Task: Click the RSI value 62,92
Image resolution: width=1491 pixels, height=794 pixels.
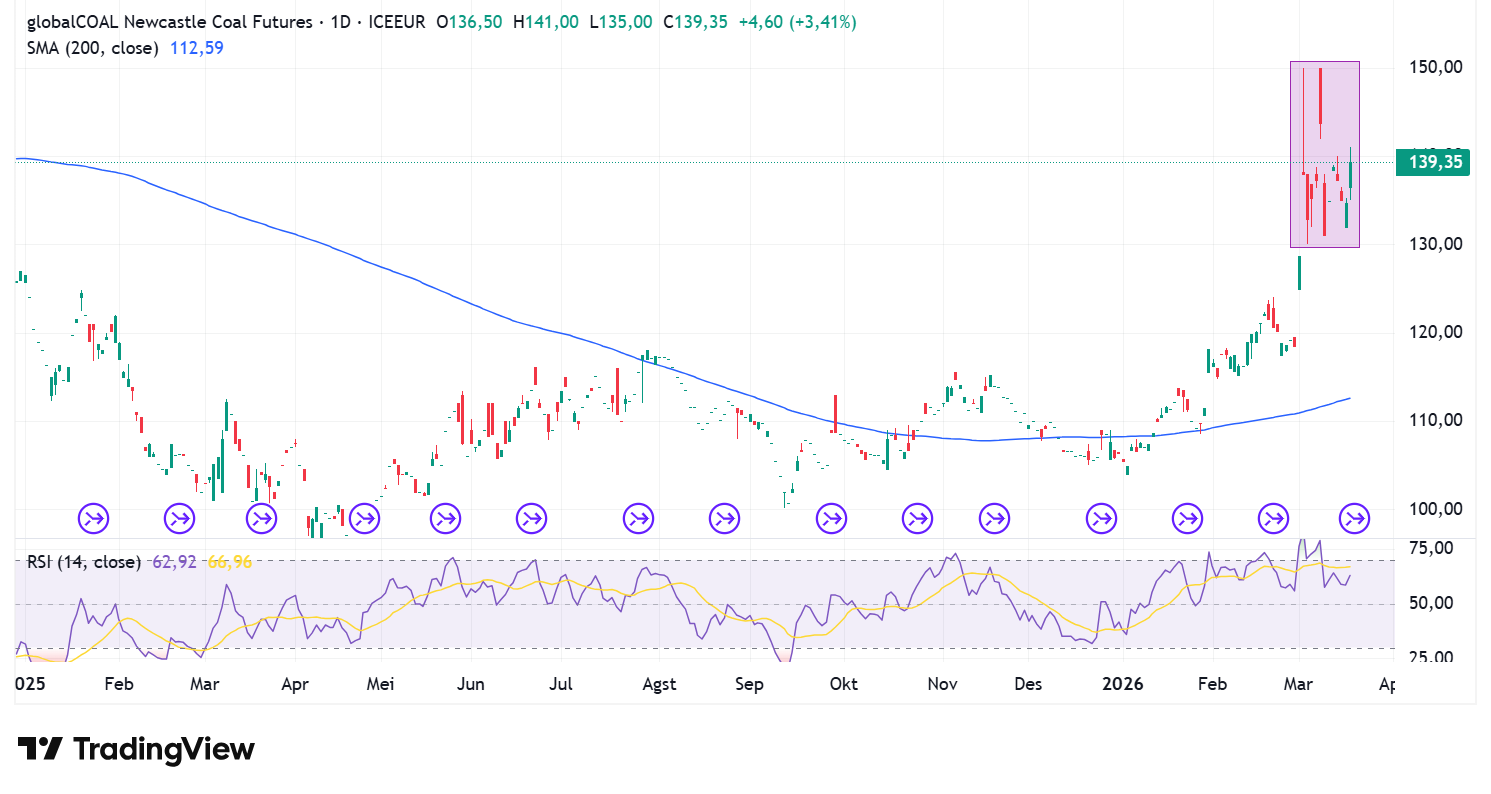Action: [x=176, y=562]
